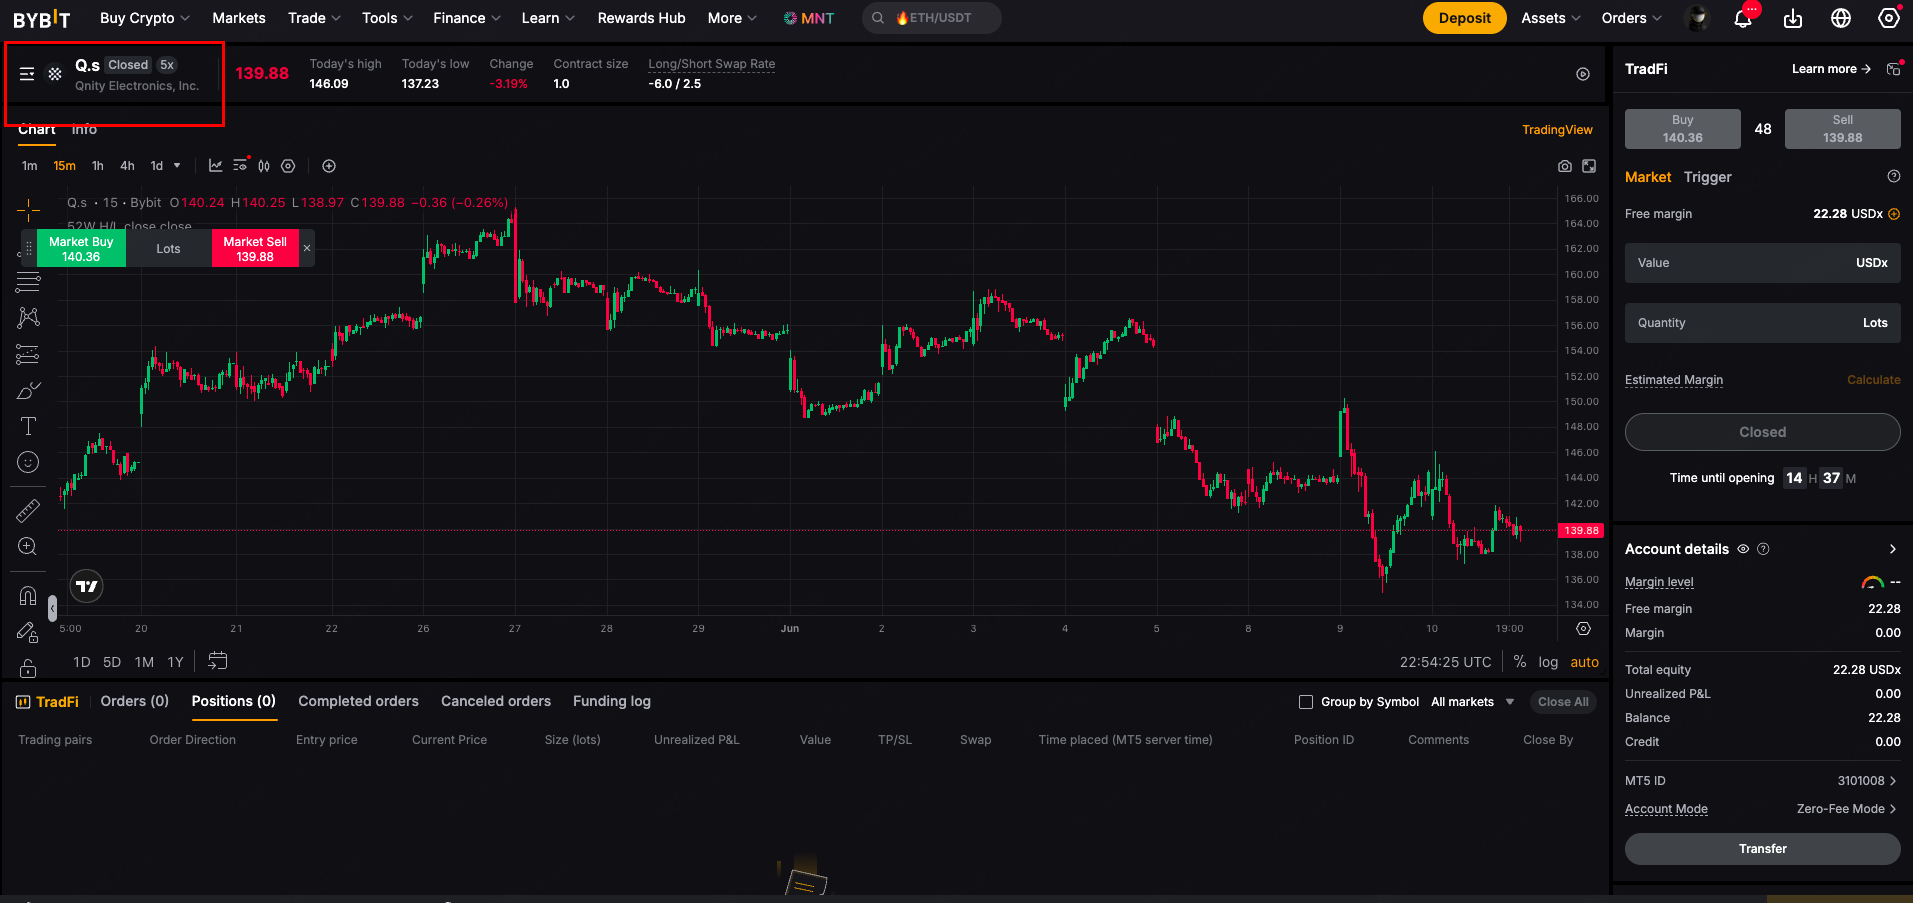Viewport: 1913px width, 903px height.
Task: Select the text annotation tool
Action: (x=28, y=426)
